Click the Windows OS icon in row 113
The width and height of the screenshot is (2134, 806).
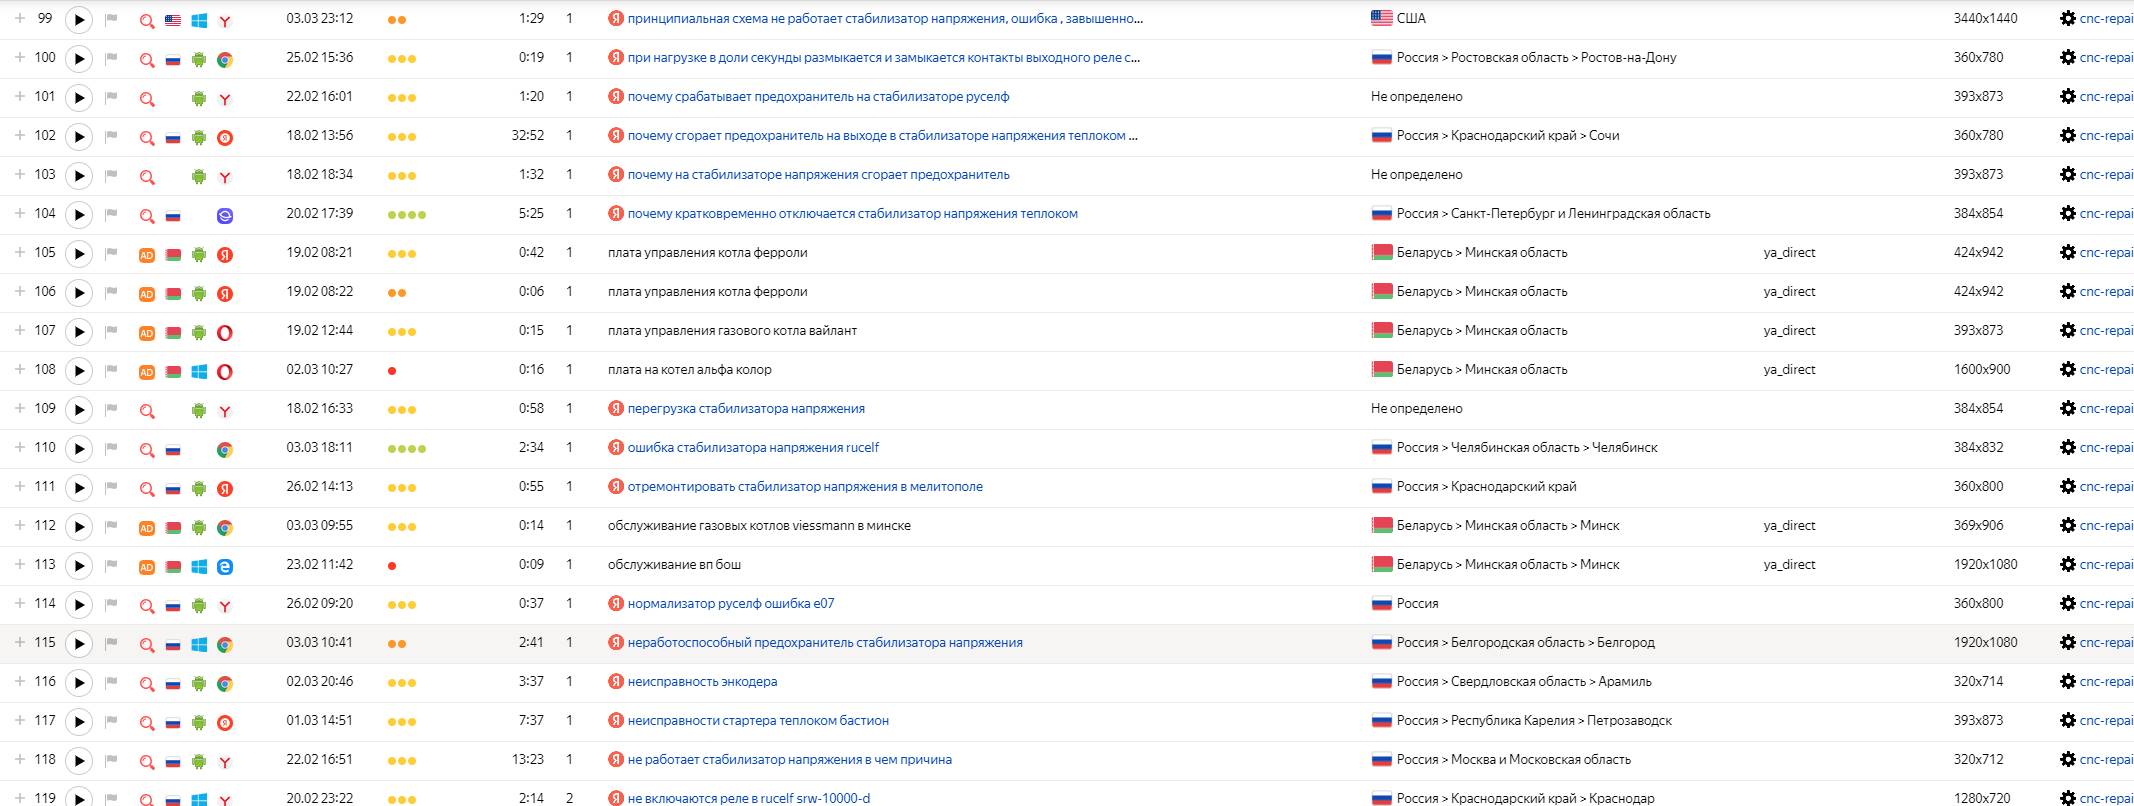pyautogui.click(x=199, y=566)
